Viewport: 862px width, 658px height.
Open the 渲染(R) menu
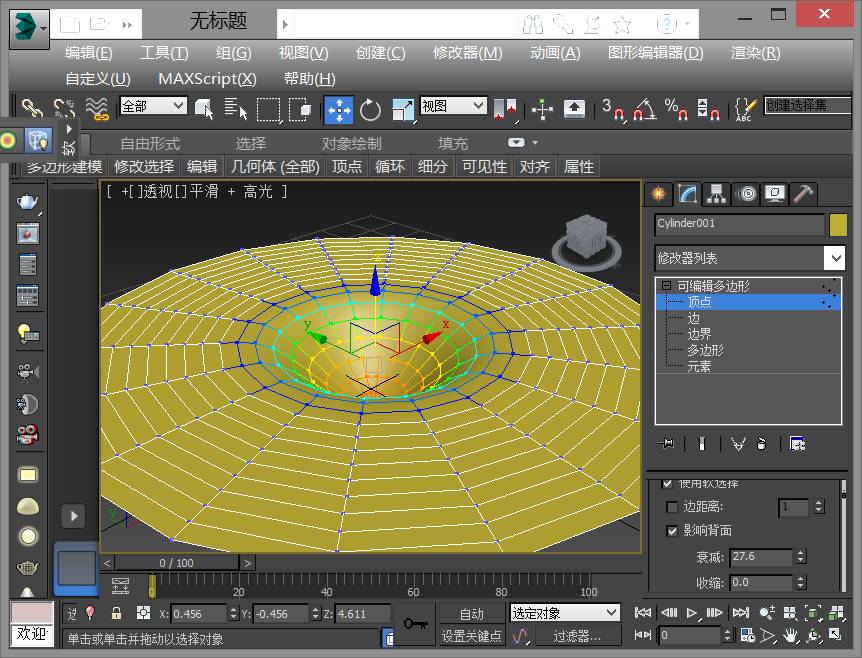755,53
